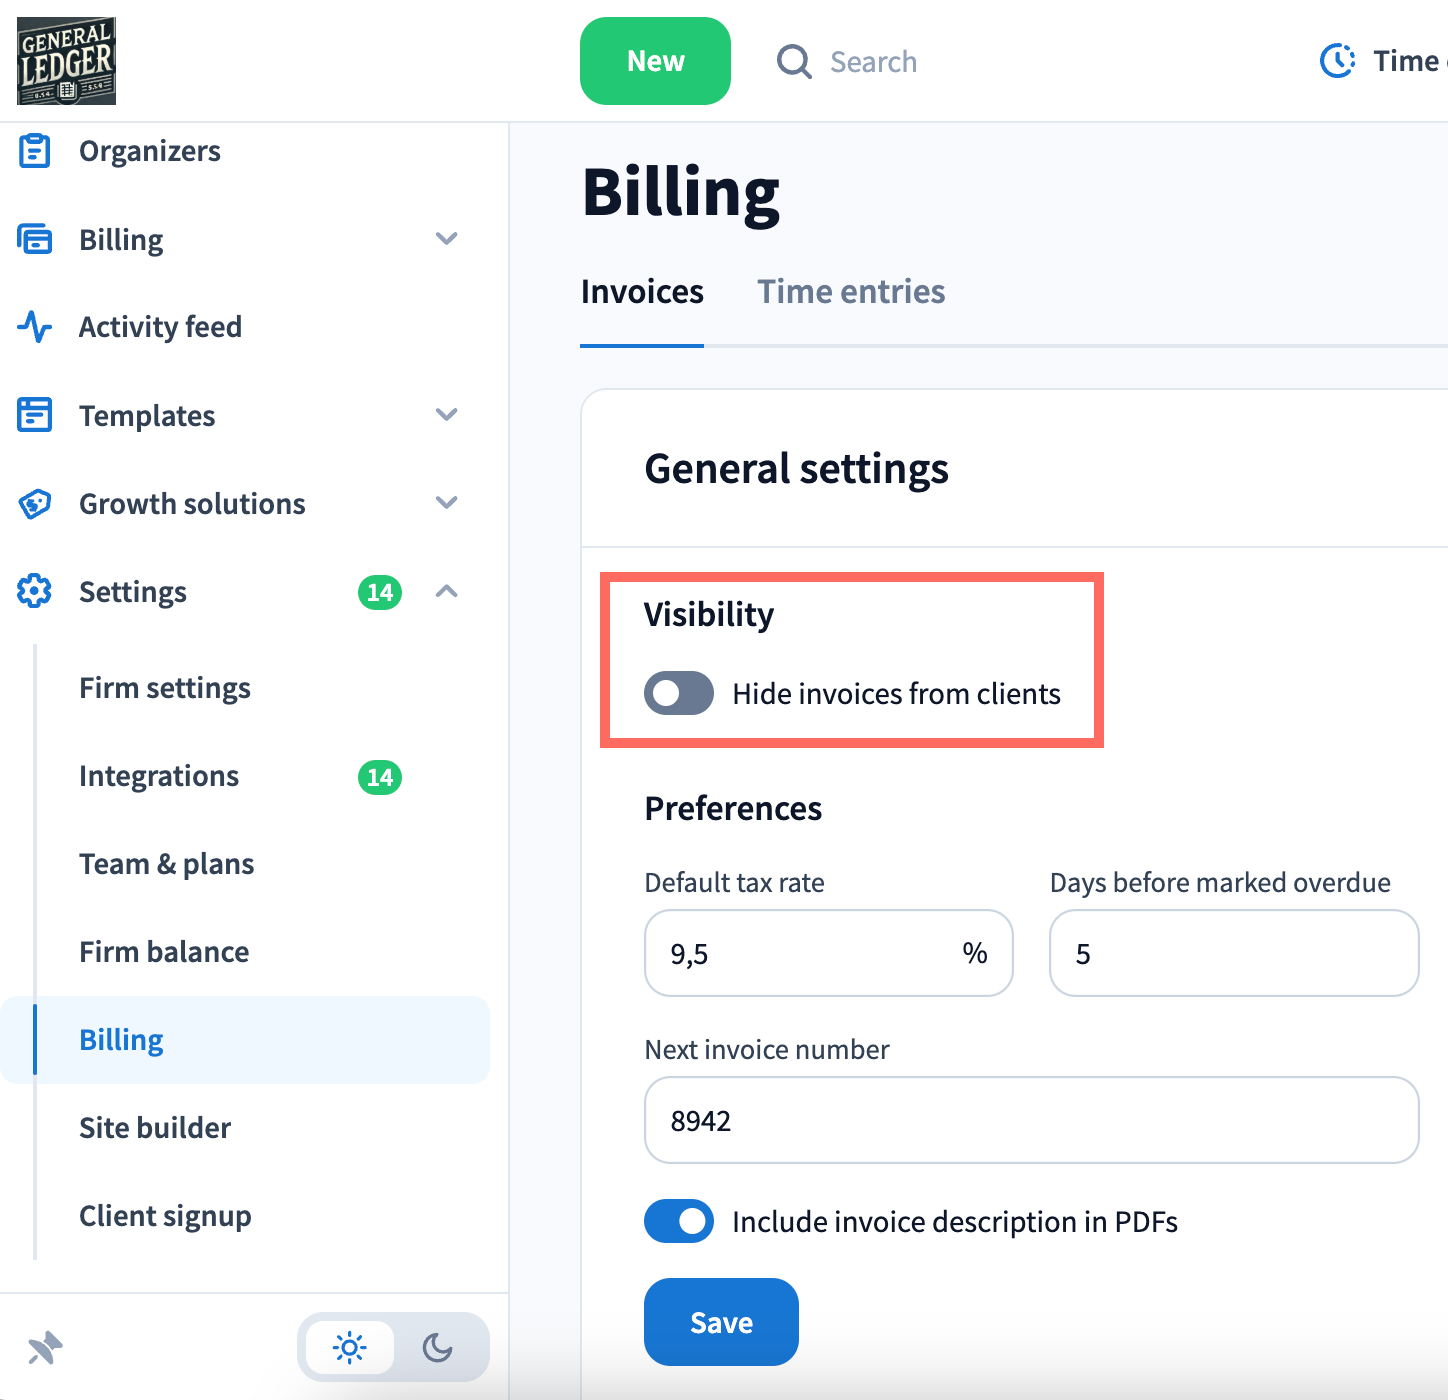Click the Activity feed pulse icon
This screenshot has height=1400, width=1448.
(35, 327)
